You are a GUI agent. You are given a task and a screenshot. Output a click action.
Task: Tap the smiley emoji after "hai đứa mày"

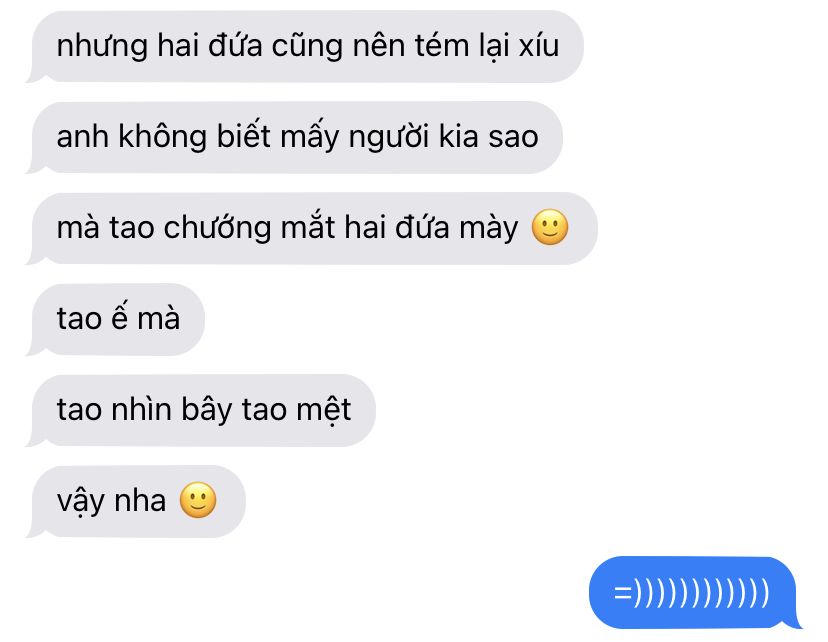coord(550,228)
